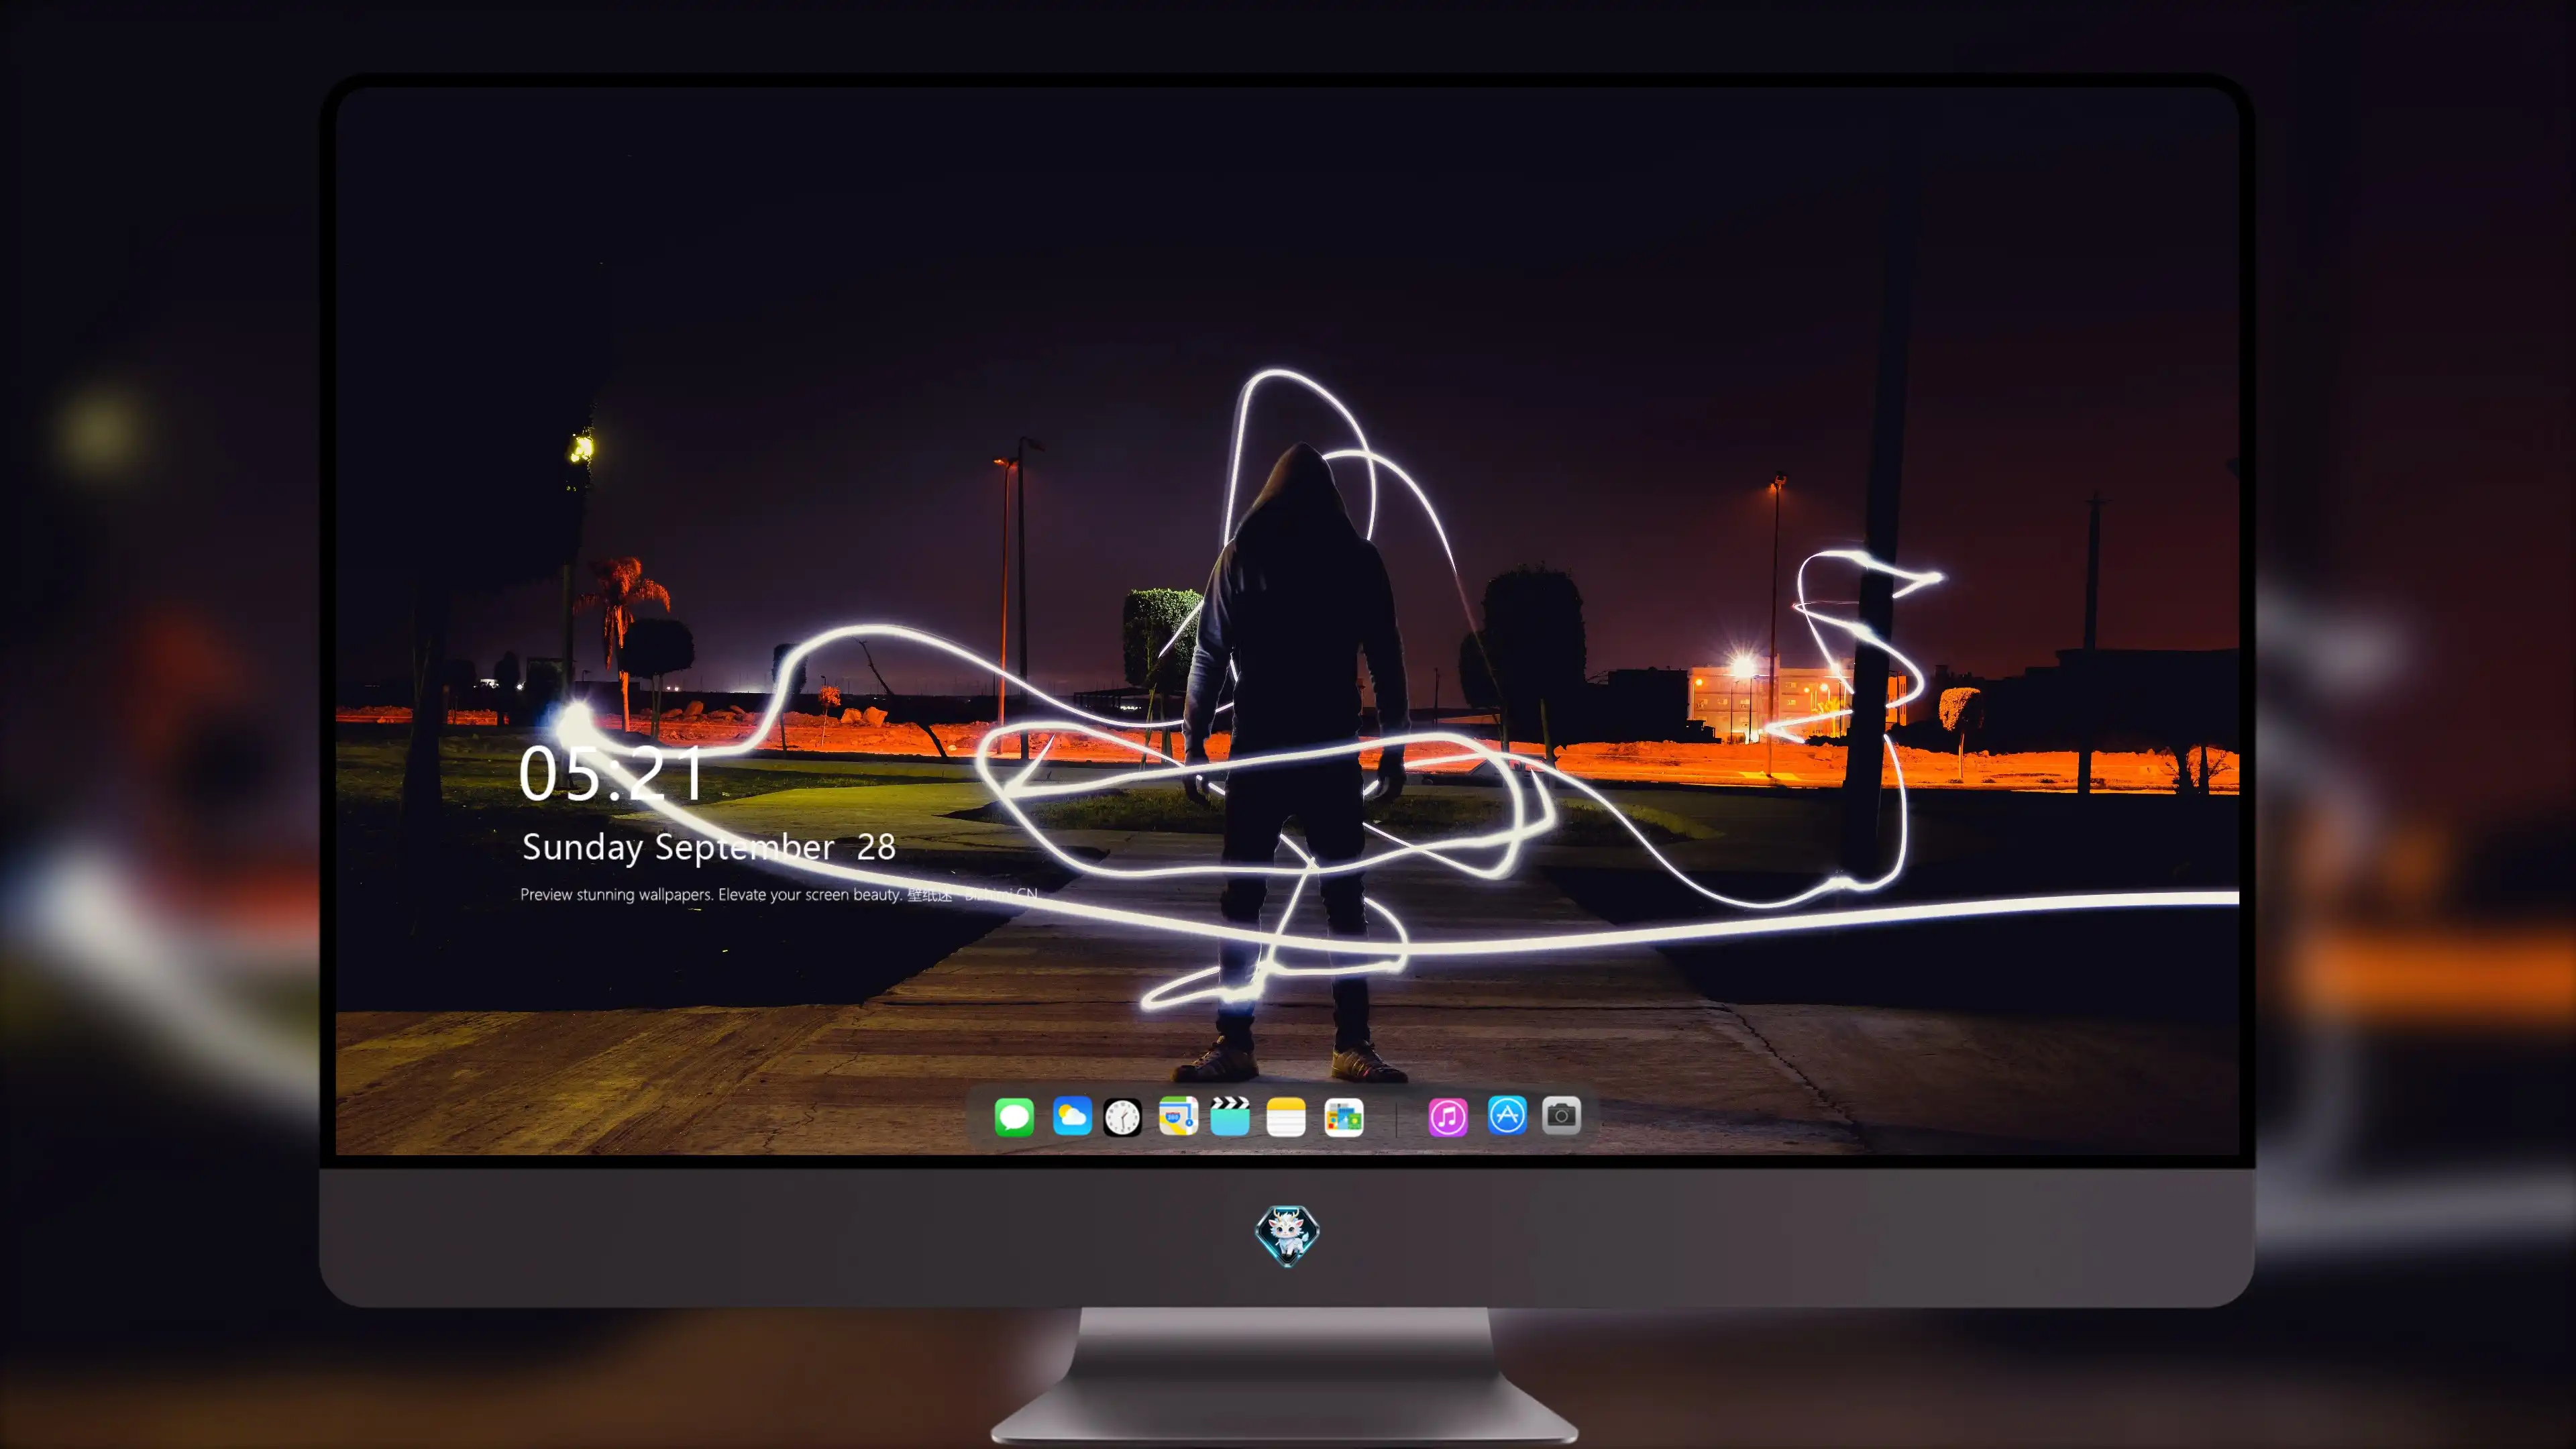Click the "Preview stunning wallpapers" caption text

click(779, 894)
